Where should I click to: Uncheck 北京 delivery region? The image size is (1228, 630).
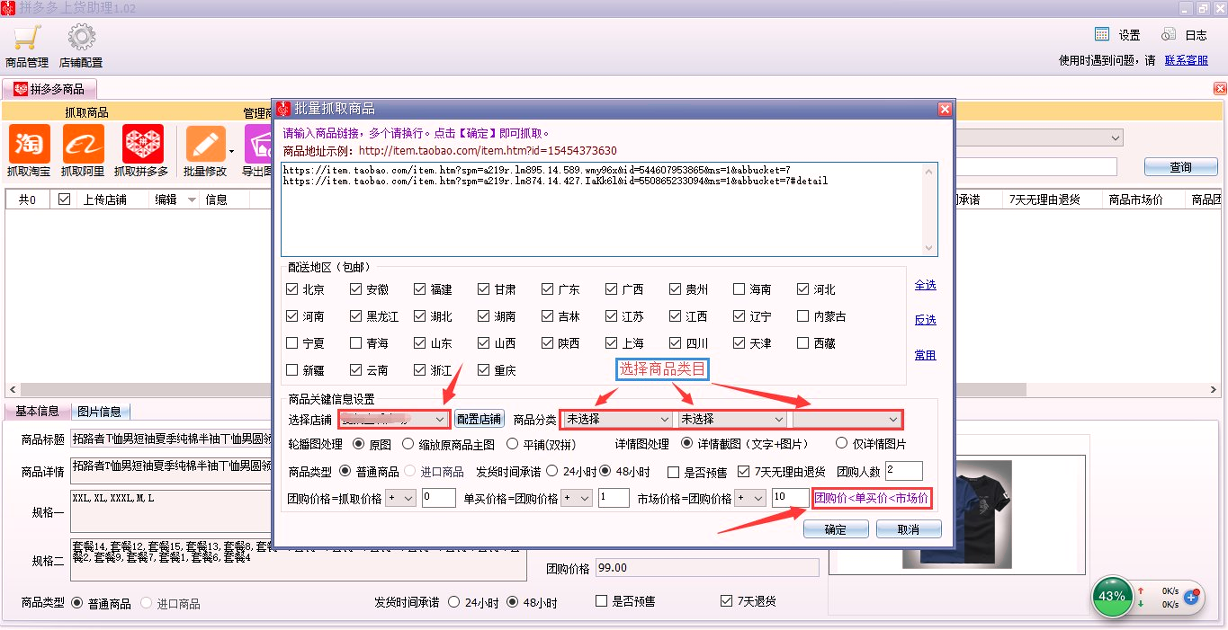[292, 290]
